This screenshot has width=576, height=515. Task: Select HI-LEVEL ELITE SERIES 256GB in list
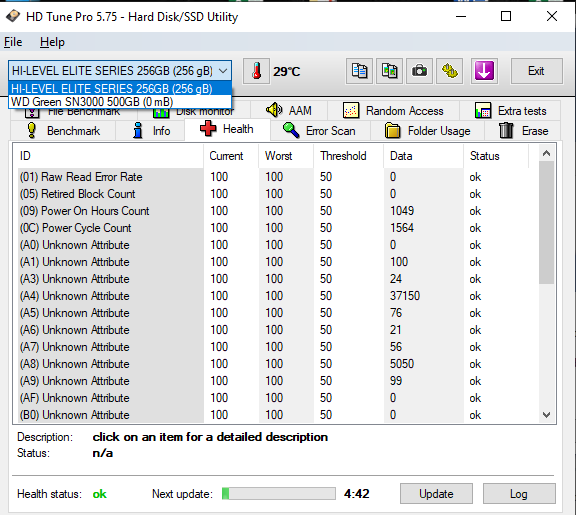coord(120,89)
